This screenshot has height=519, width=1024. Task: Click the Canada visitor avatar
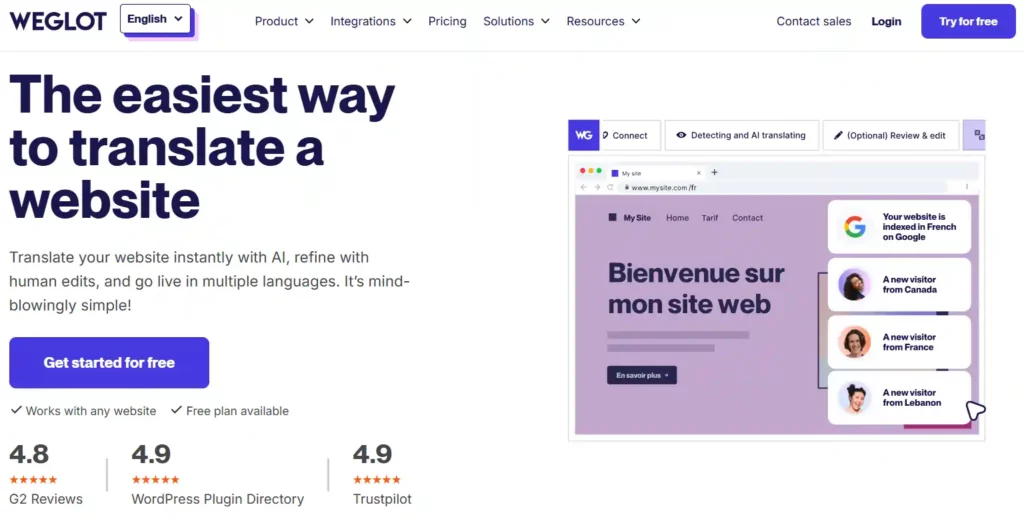coord(854,284)
